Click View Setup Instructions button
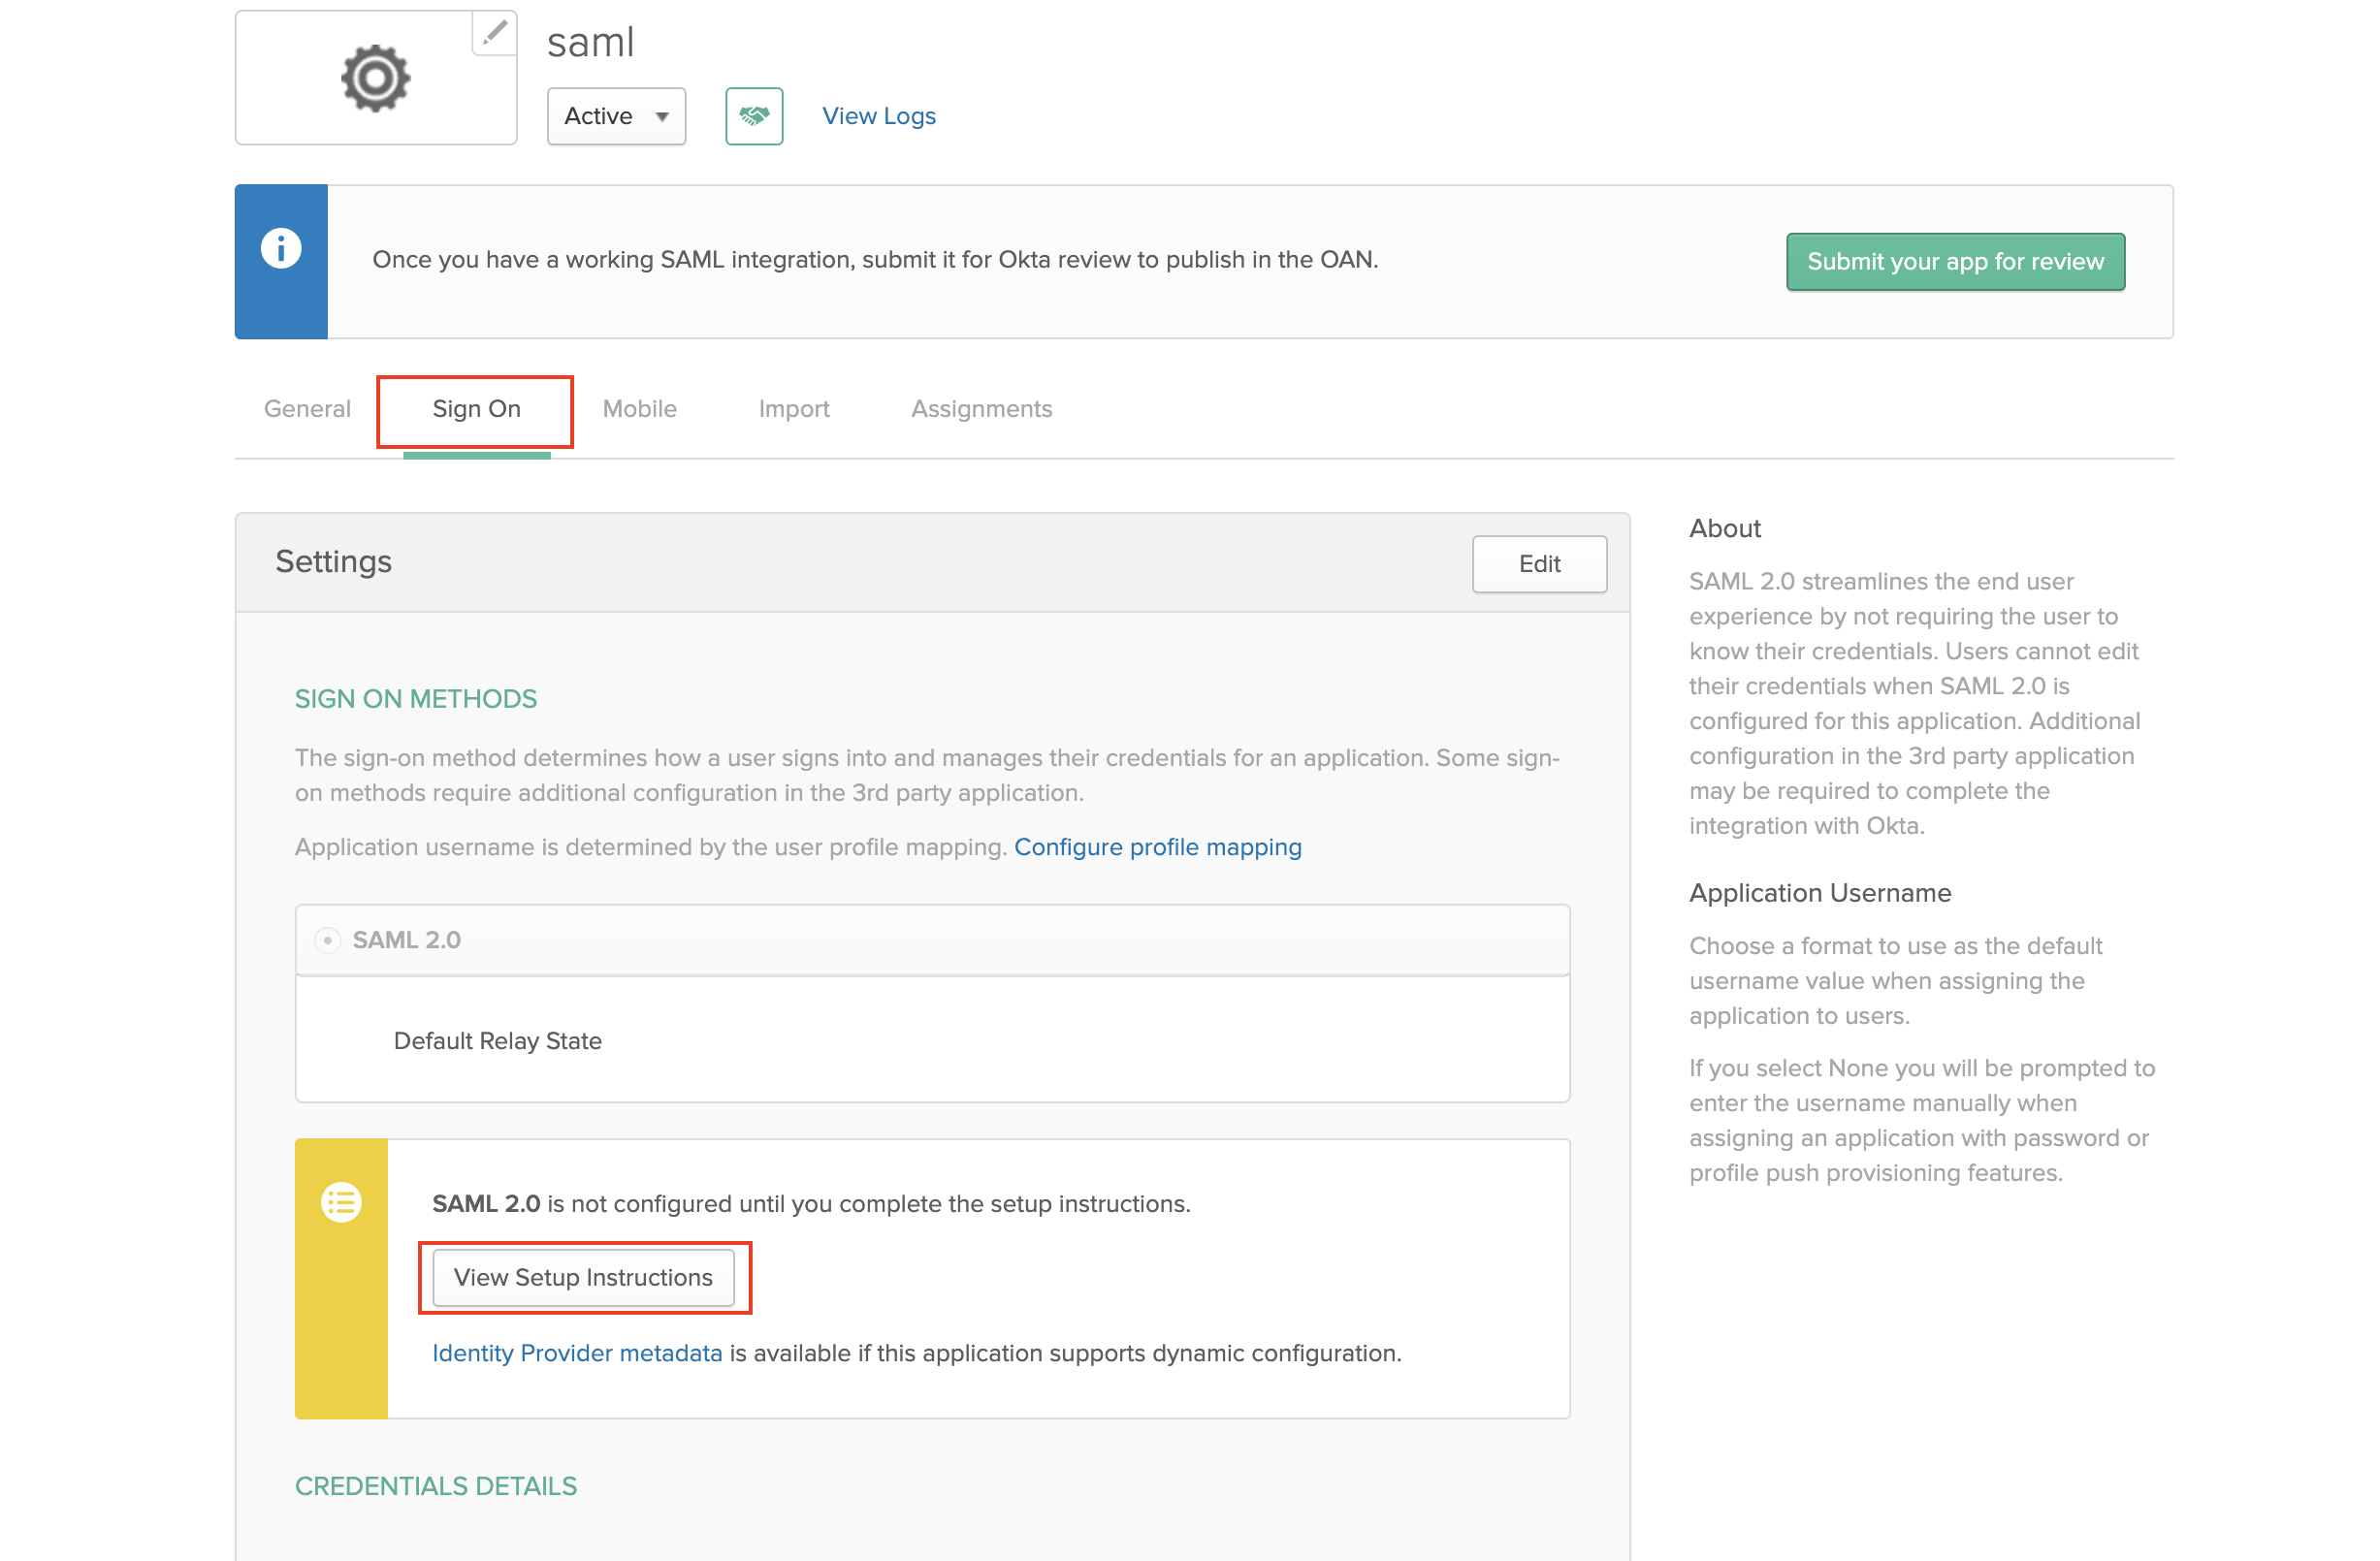 tap(583, 1277)
